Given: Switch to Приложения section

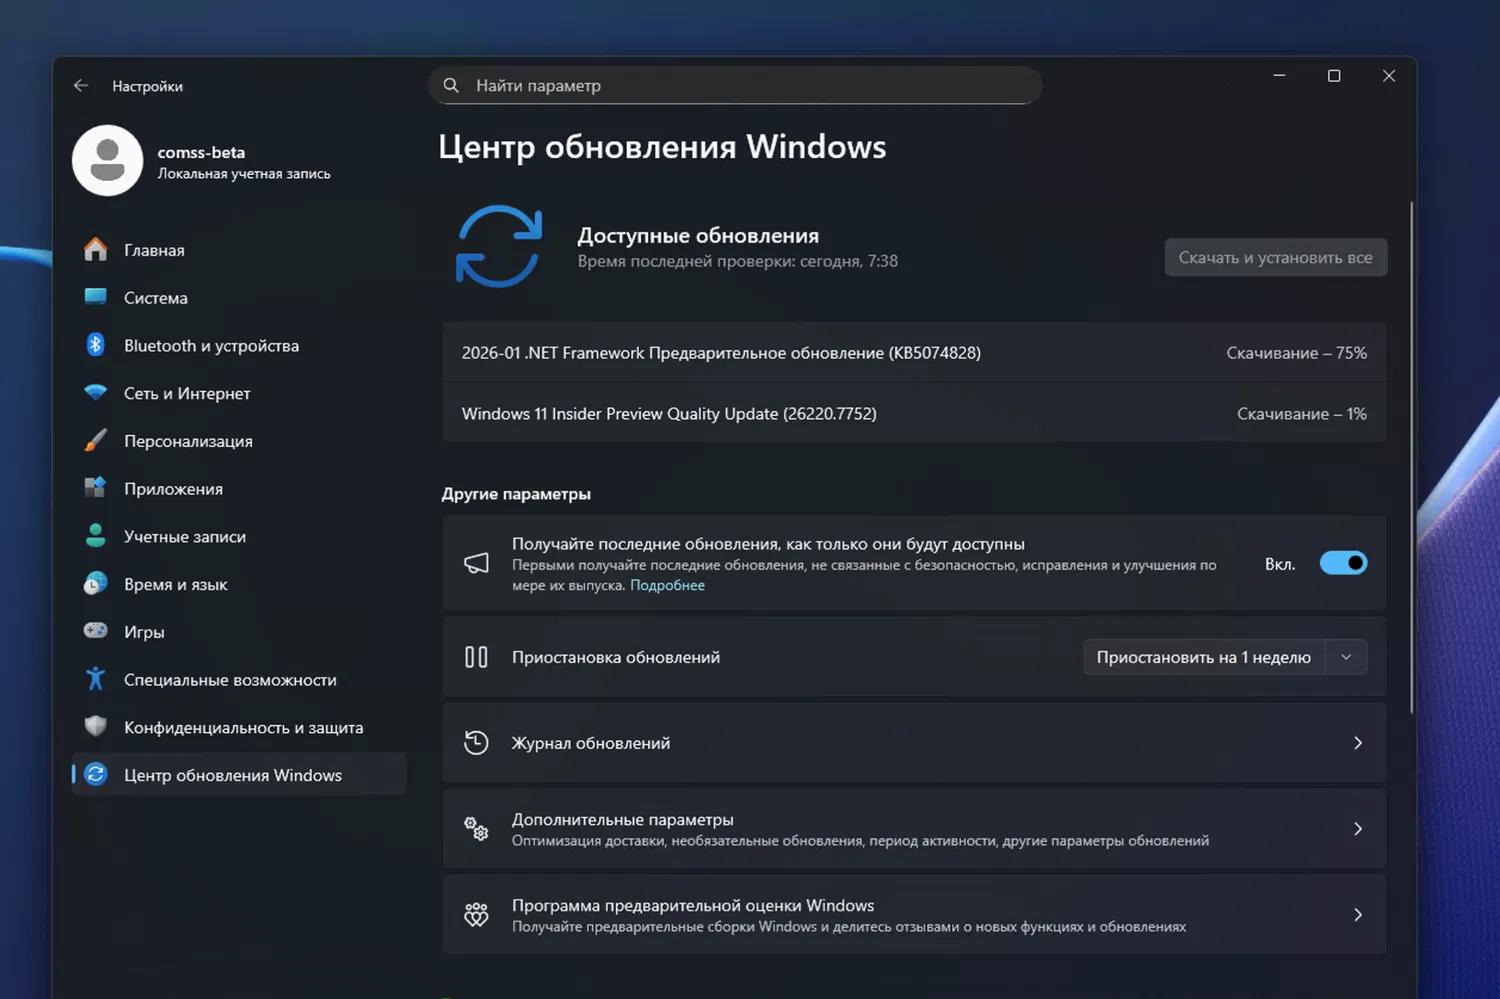Looking at the screenshot, I should (96, 488).
